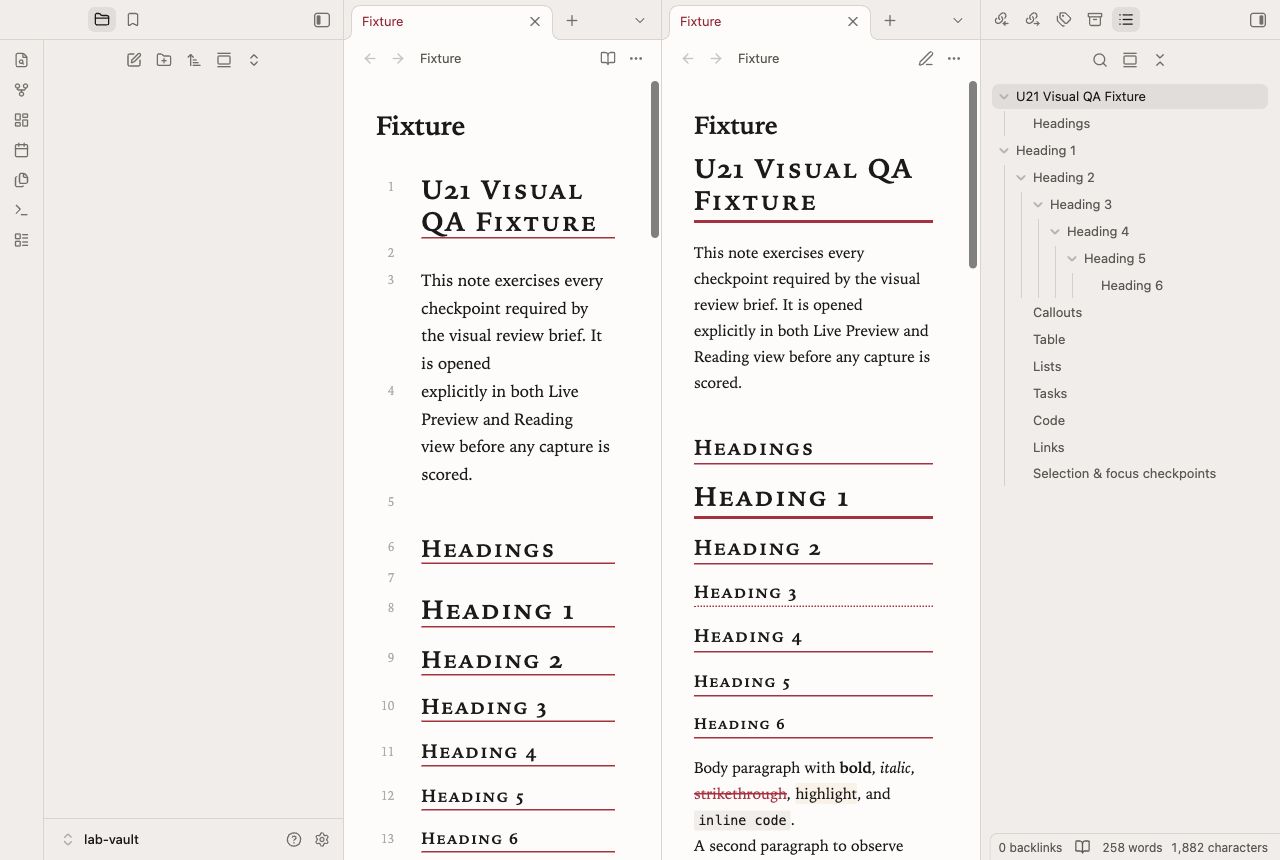Switch right Fixture pane to editing mode
Screen dimensions: 1280x860
point(926,59)
